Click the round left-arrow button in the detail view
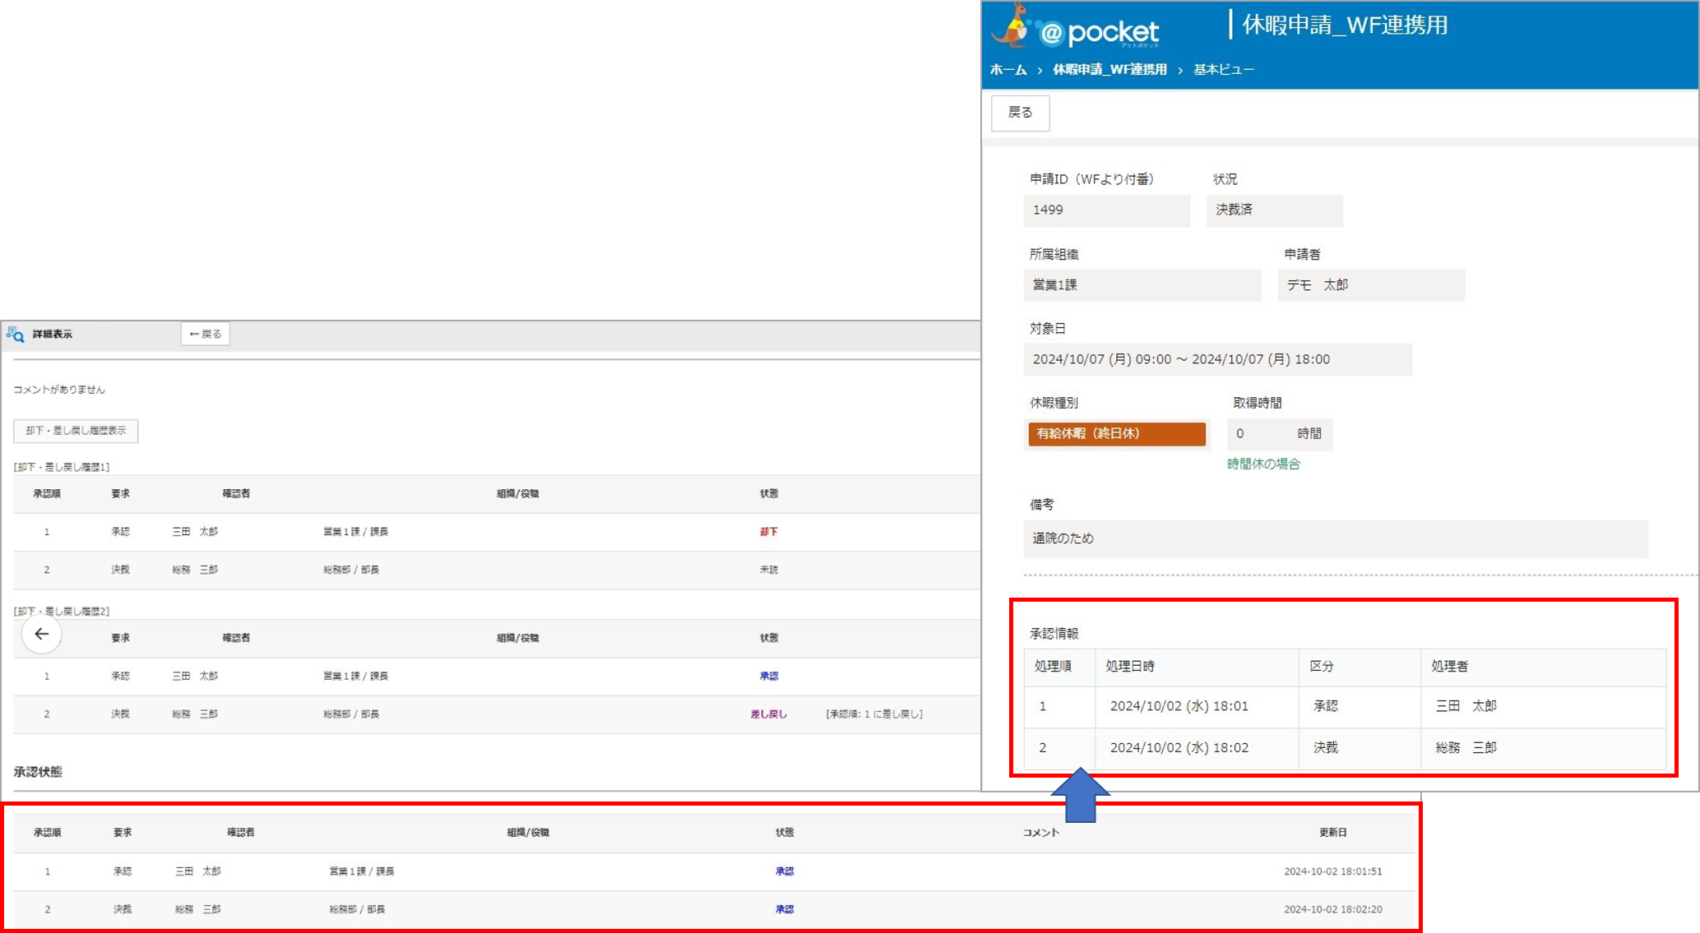This screenshot has height=933, width=1700. click(41, 634)
